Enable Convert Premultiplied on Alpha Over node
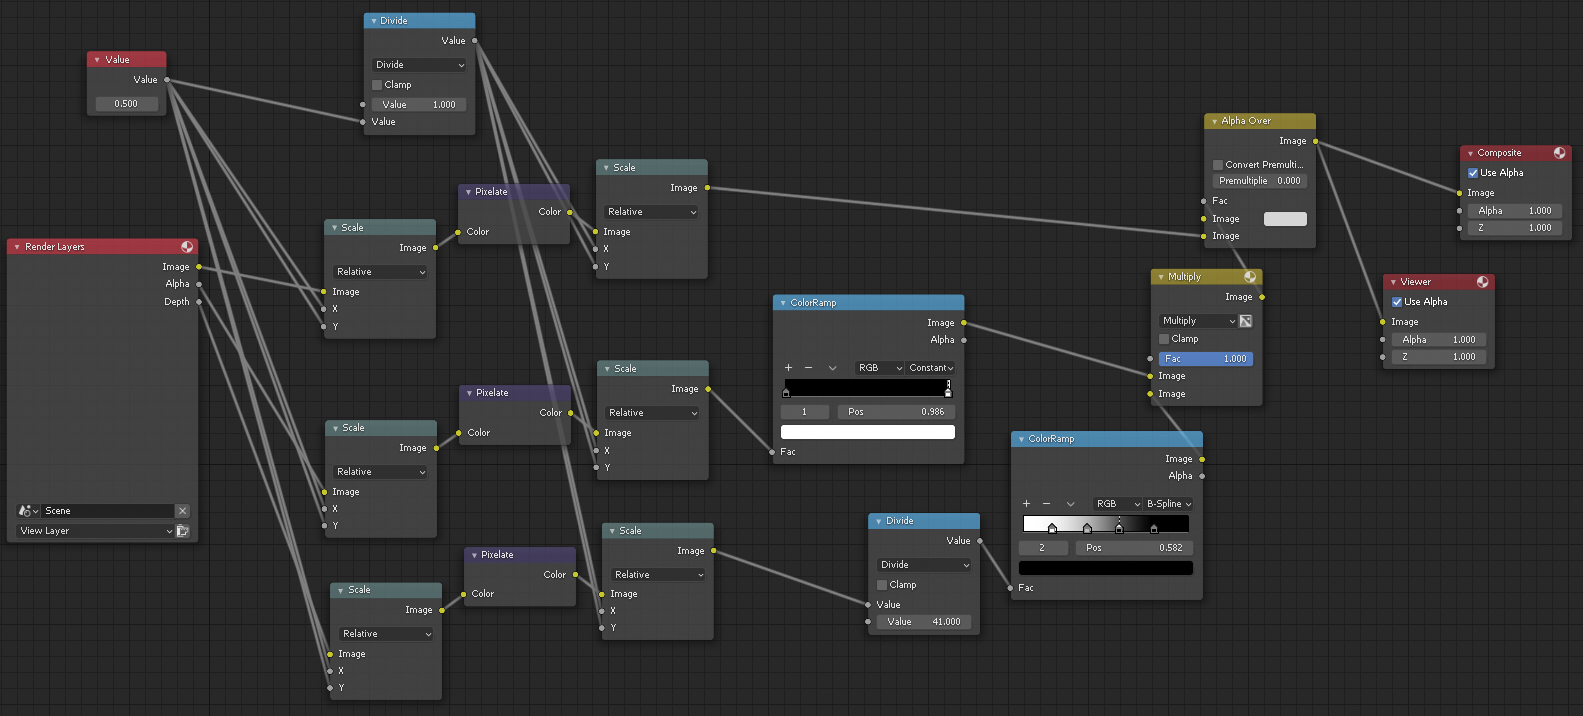Image resolution: width=1583 pixels, height=716 pixels. [x=1218, y=165]
